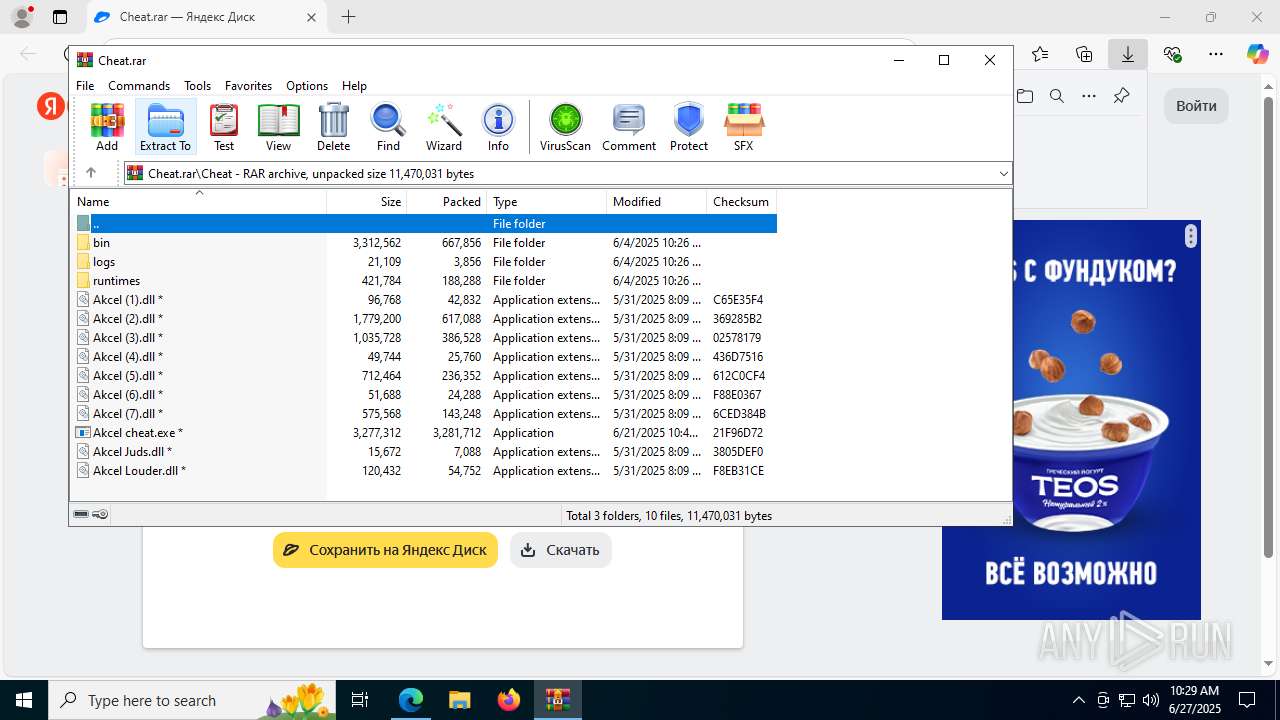This screenshot has height=720, width=1280.
Task: Click the Скачать download button
Action: coord(561,550)
